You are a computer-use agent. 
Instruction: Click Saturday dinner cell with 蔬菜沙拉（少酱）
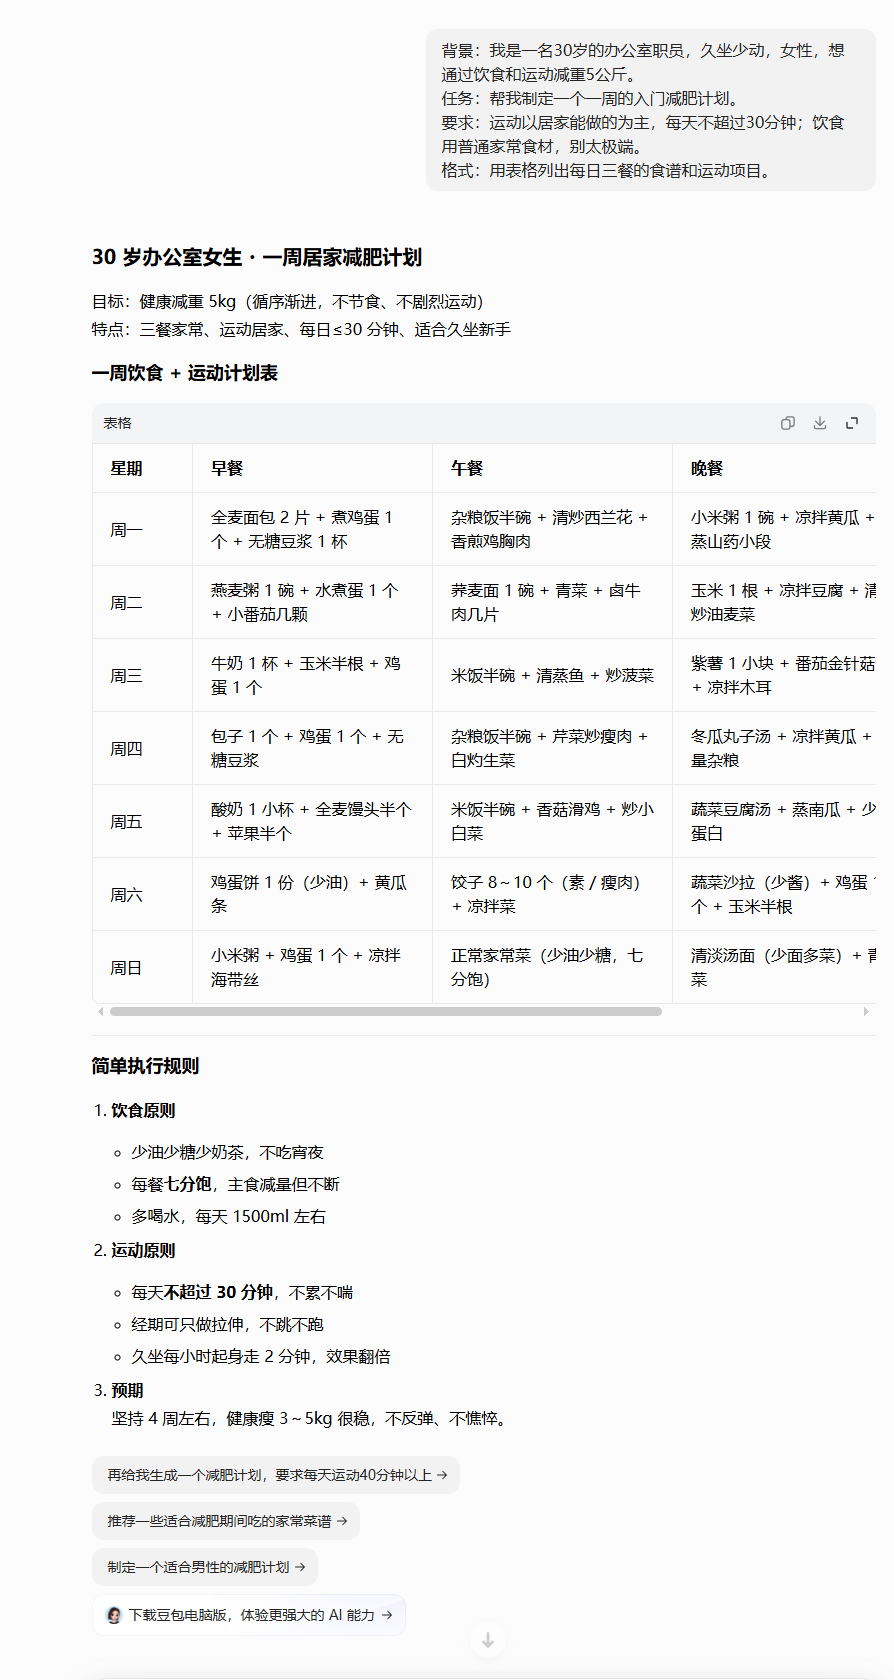pos(774,894)
